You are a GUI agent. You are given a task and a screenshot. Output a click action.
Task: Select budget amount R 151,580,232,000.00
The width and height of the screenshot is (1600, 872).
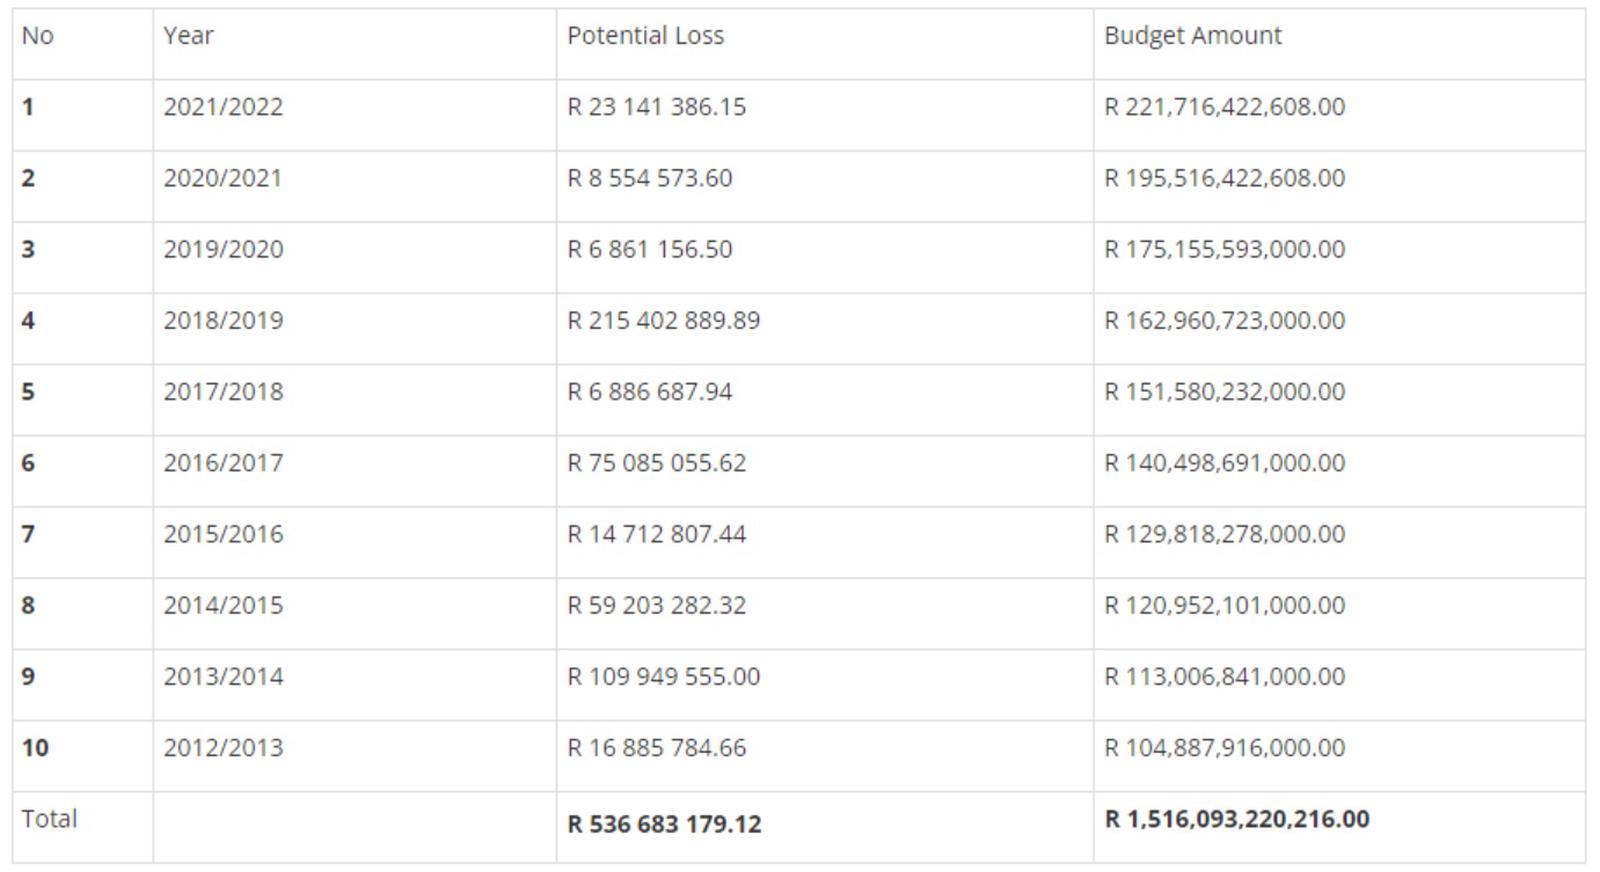[1224, 392]
